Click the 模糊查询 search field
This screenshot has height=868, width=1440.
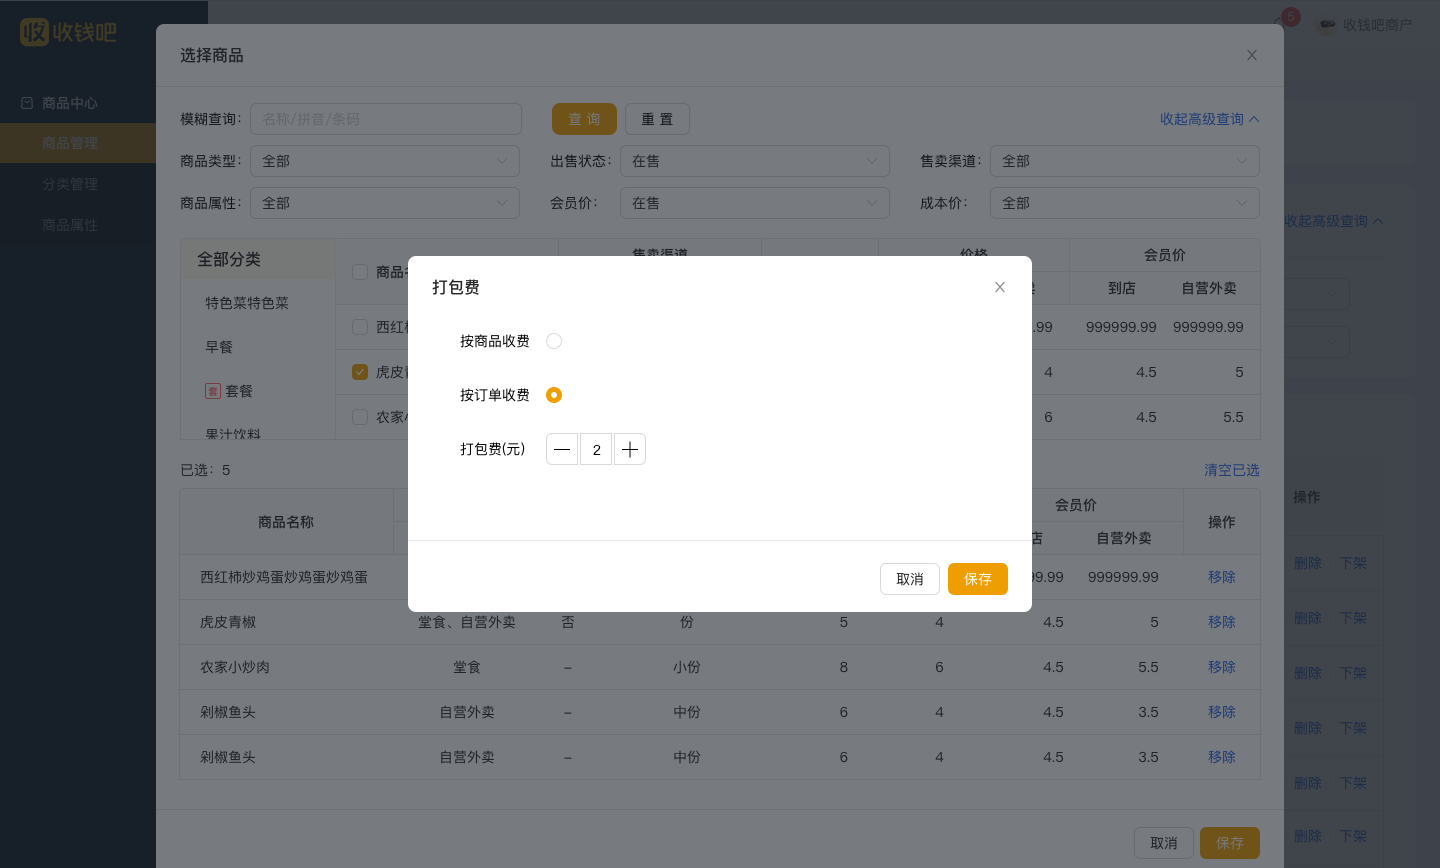pos(386,119)
